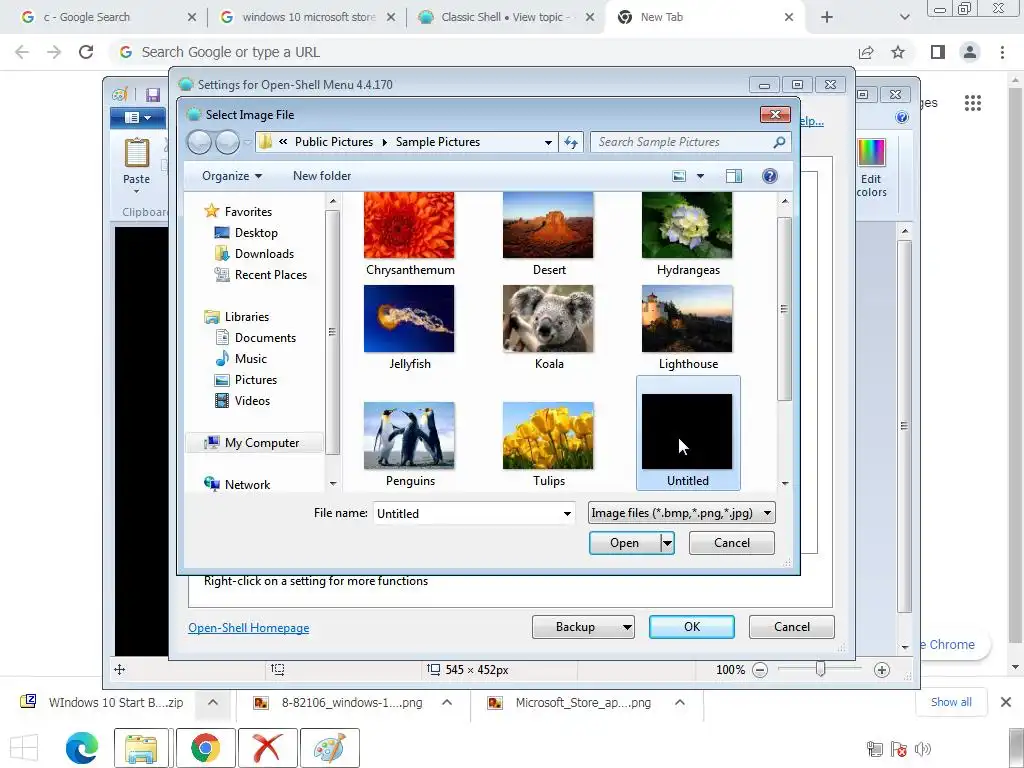The width and height of the screenshot is (1024, 768).
Task: Change view with the views icon
Action: (x=679, y=176)
